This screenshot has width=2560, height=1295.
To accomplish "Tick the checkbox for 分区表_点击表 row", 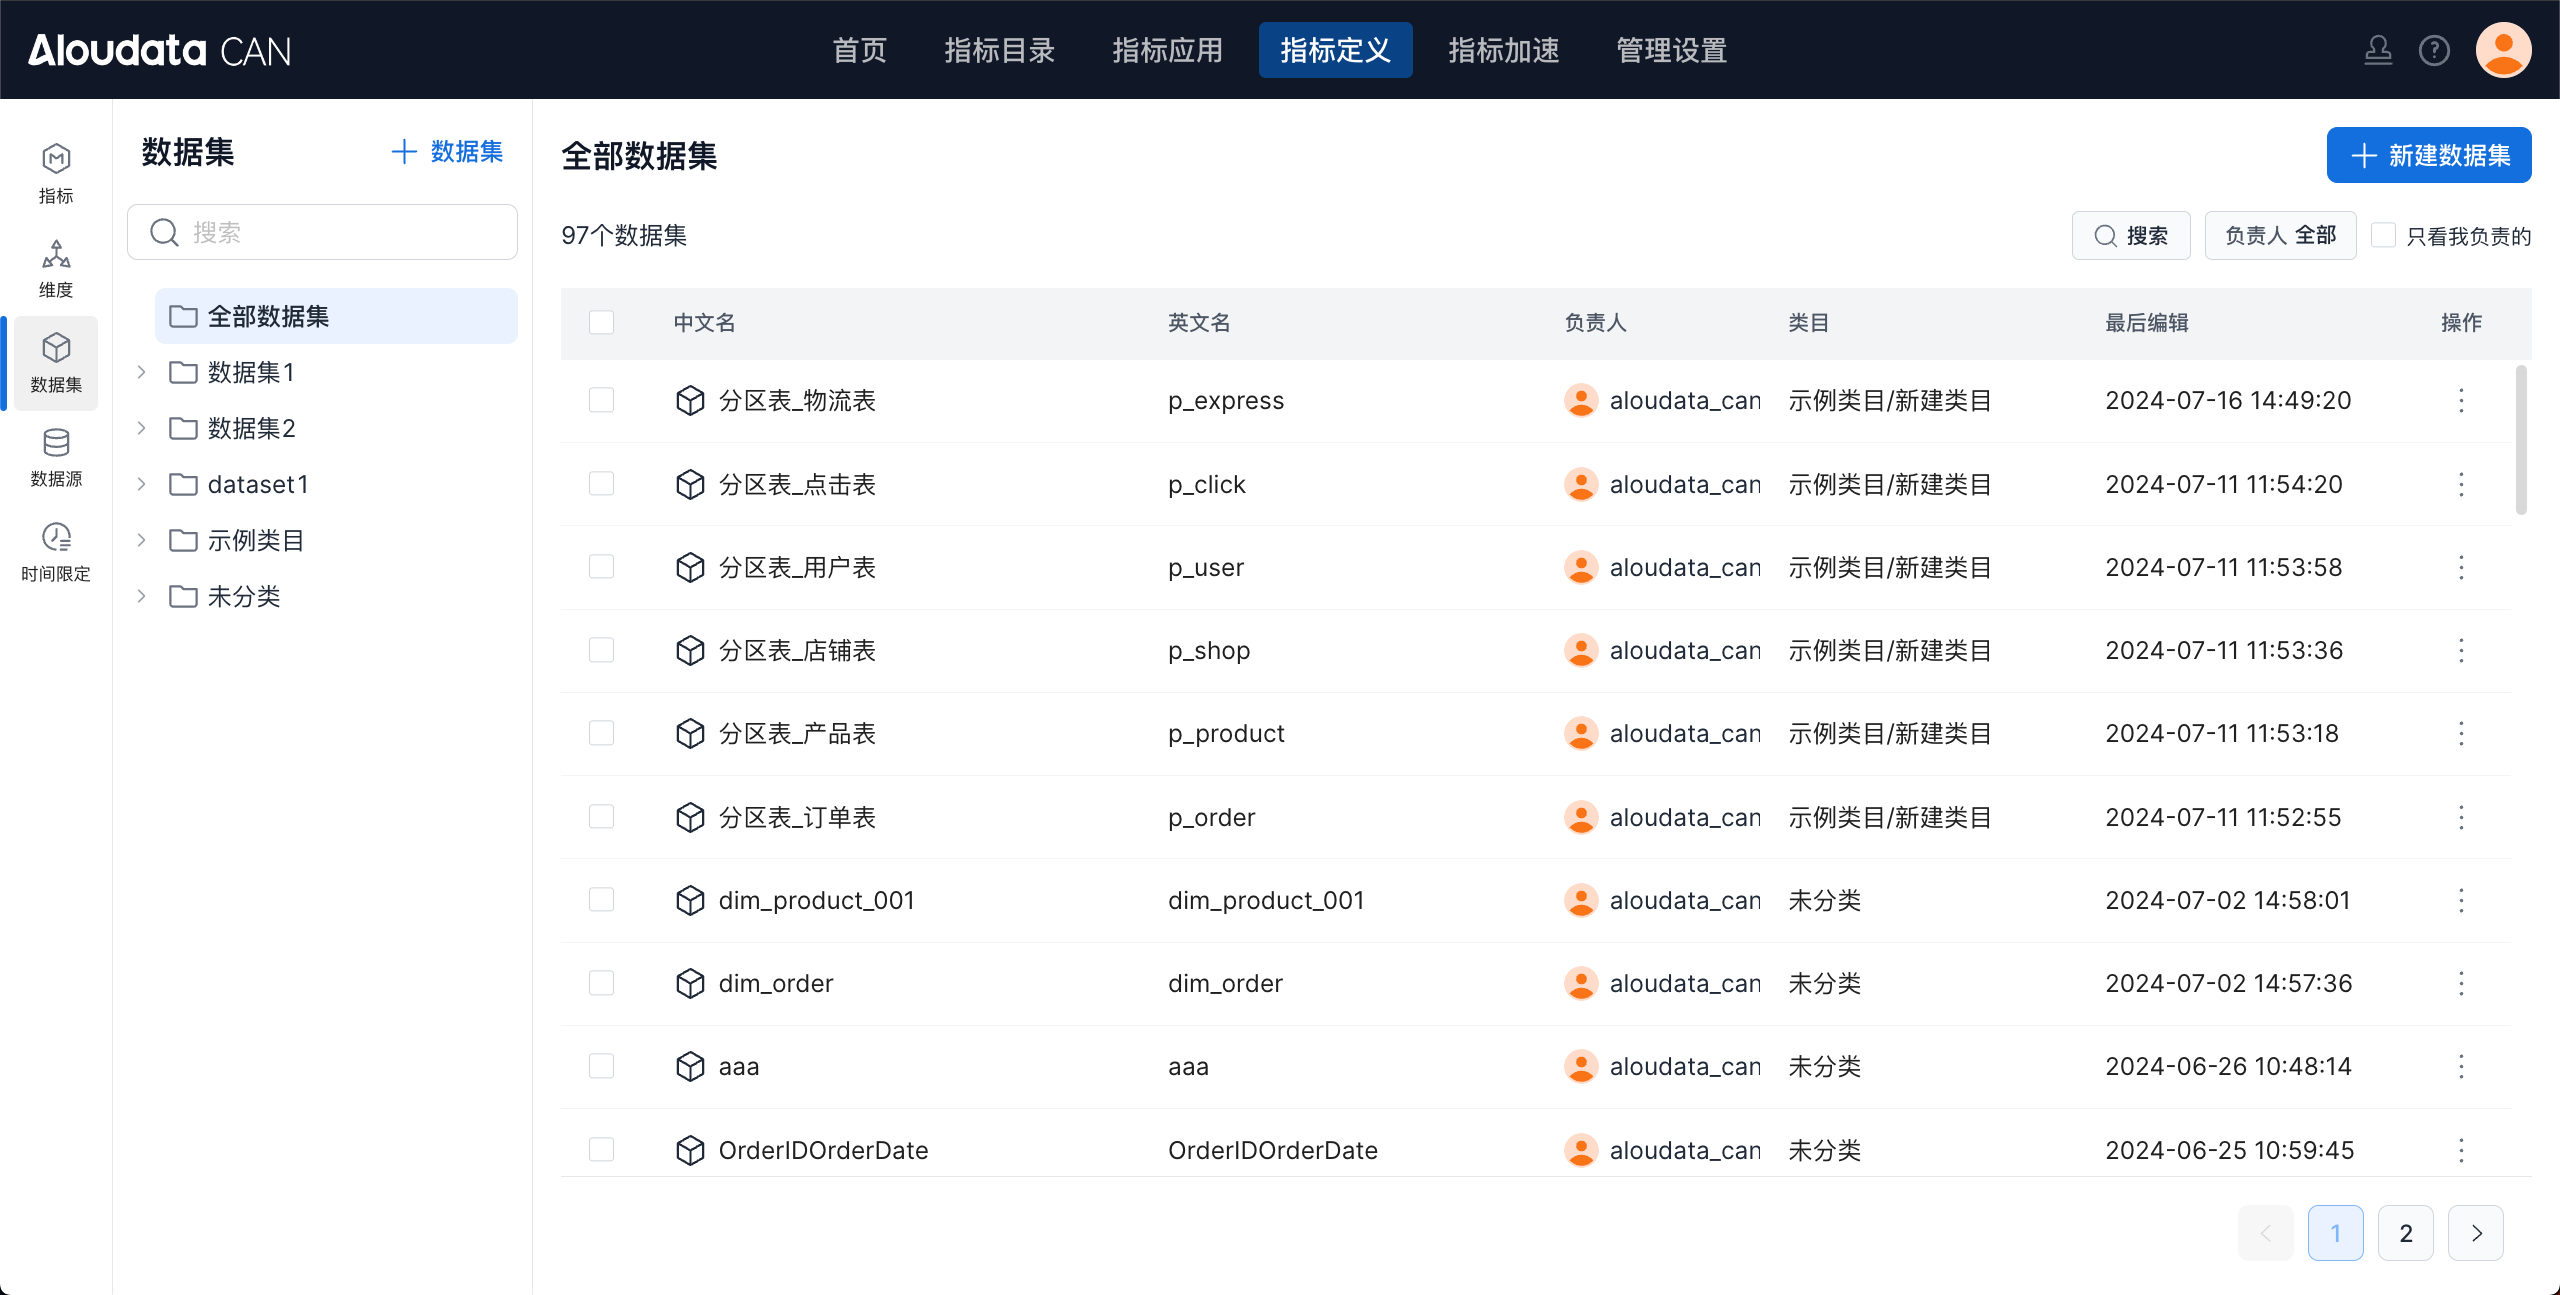I will pyautogui.click(x=601, y=485).
